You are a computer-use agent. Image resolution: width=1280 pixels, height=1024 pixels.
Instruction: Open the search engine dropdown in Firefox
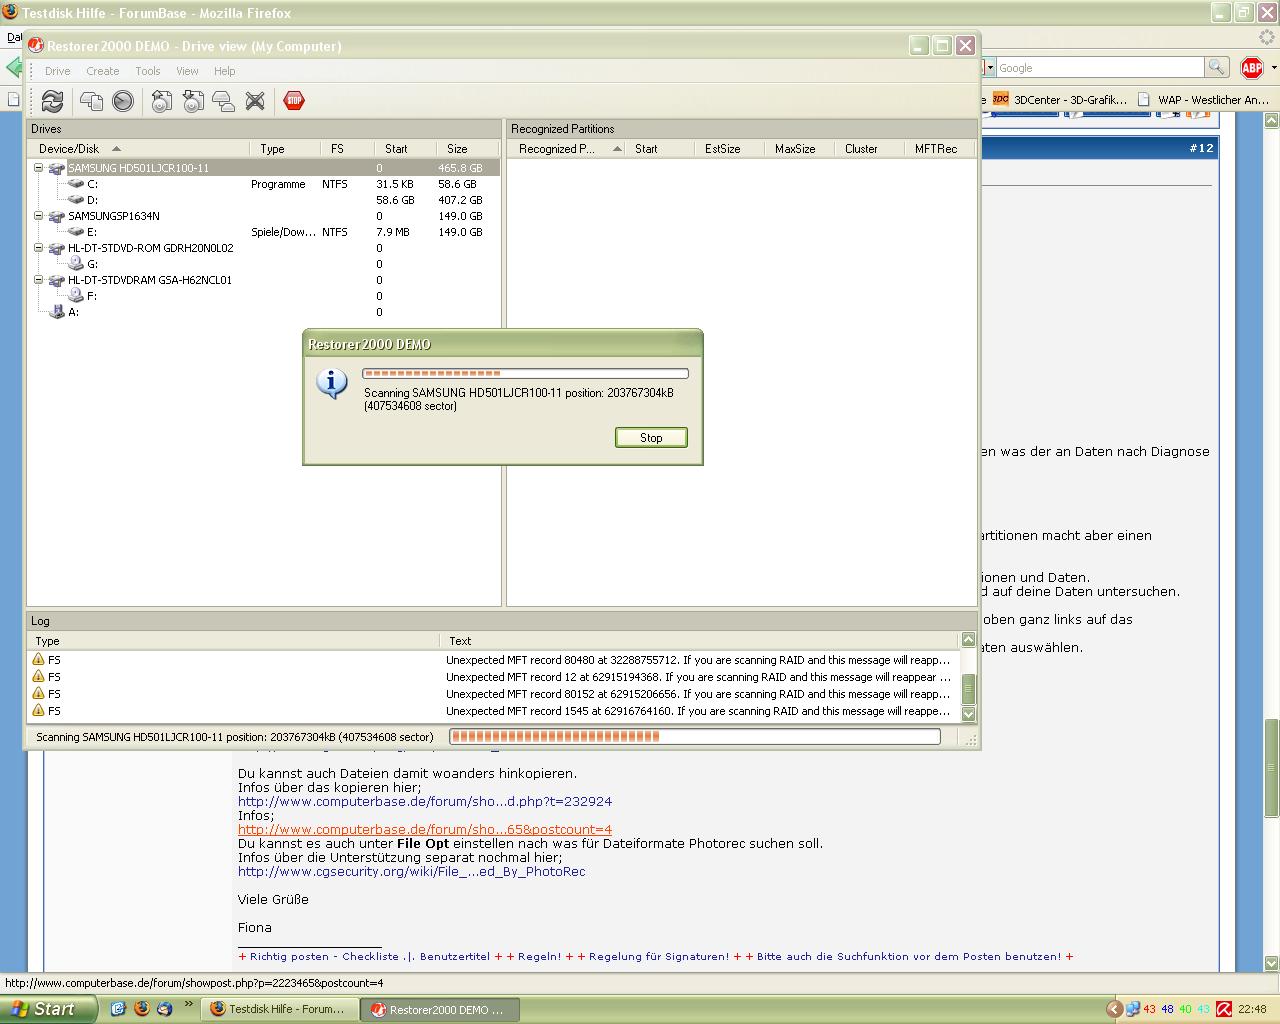(x=990, y=67)
